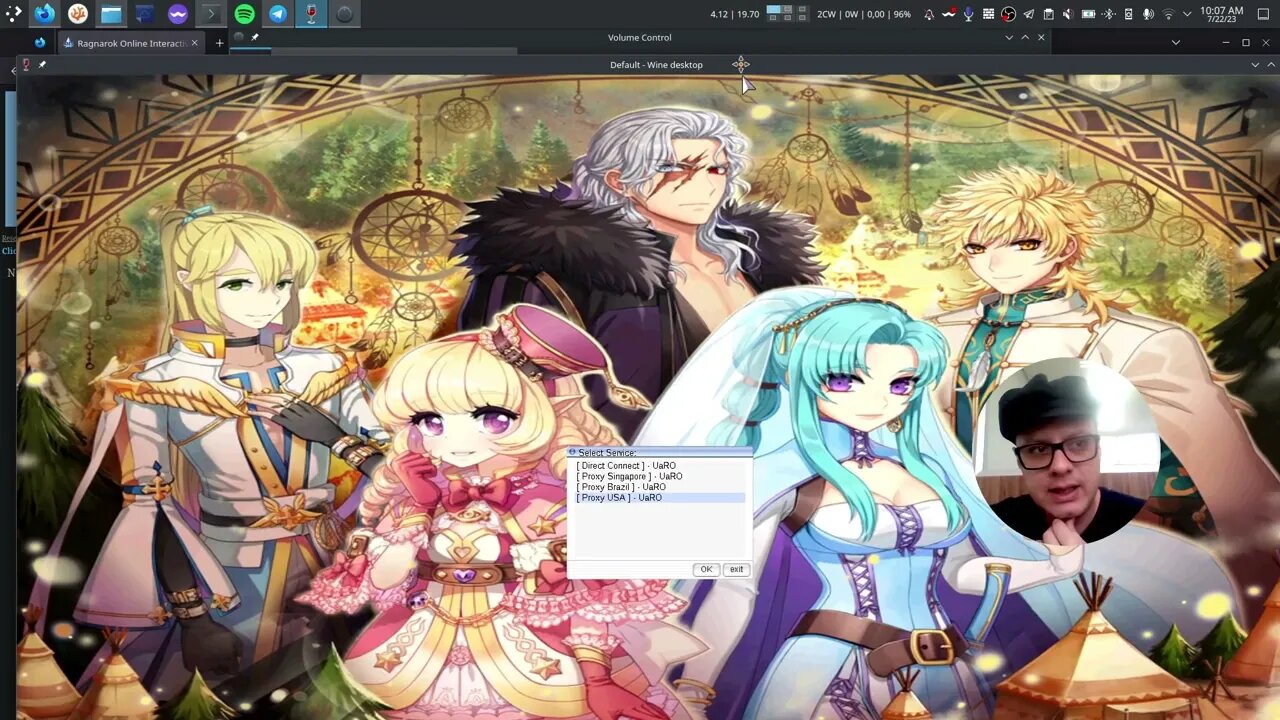Click the white wave tray icon
The width and height of the screenshot is (1280, 720).
[x=949, y=14]
